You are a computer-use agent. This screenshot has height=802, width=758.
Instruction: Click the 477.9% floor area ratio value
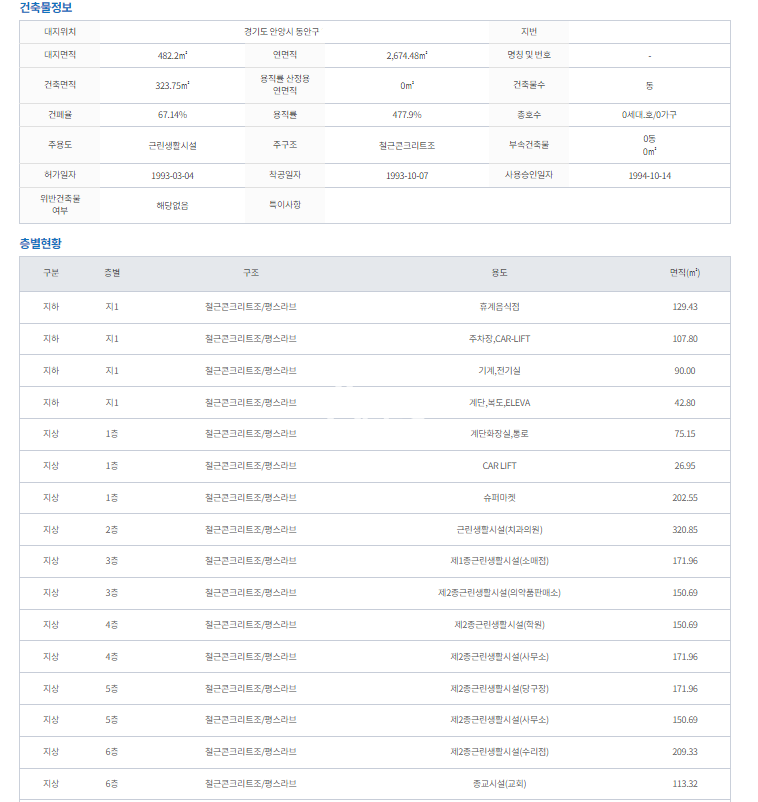point(407,115)
